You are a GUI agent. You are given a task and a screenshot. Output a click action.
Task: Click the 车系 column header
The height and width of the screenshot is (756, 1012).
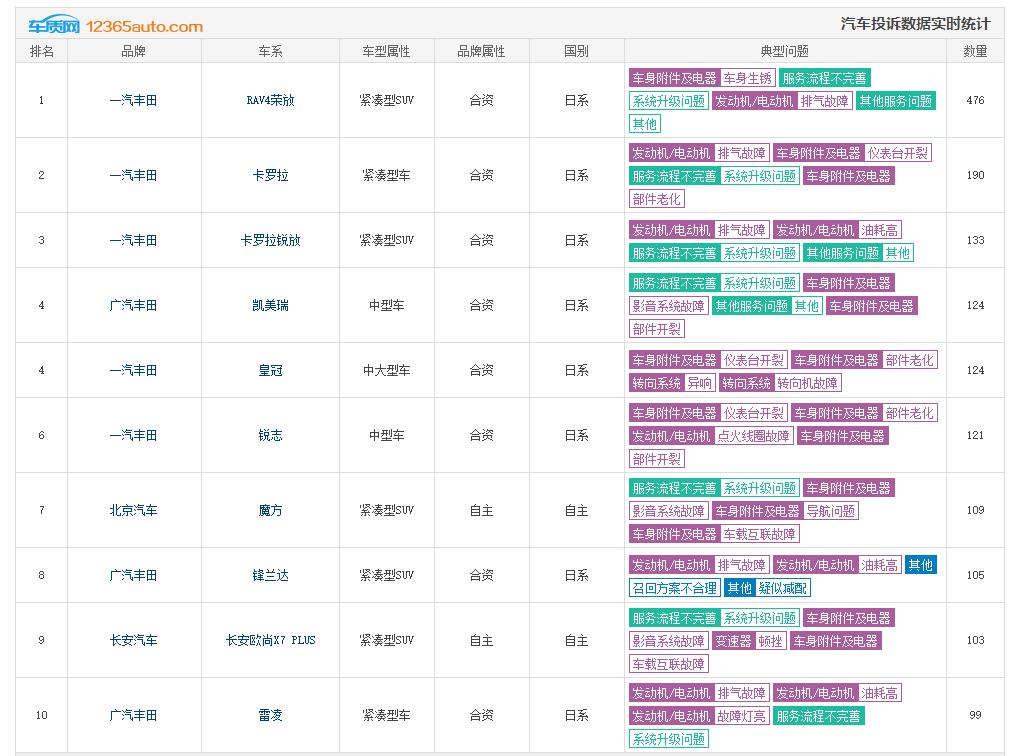(270, 51)
